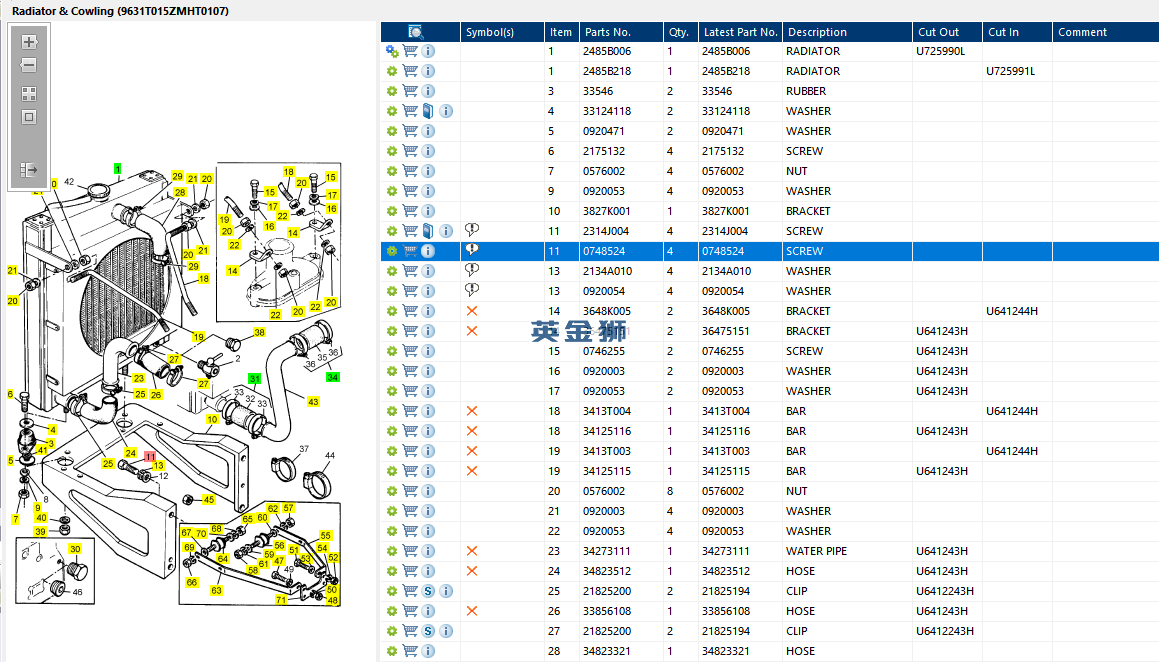
Task: Click the gear icon for nut 0576002 item 7
Action: coord(392,171)
